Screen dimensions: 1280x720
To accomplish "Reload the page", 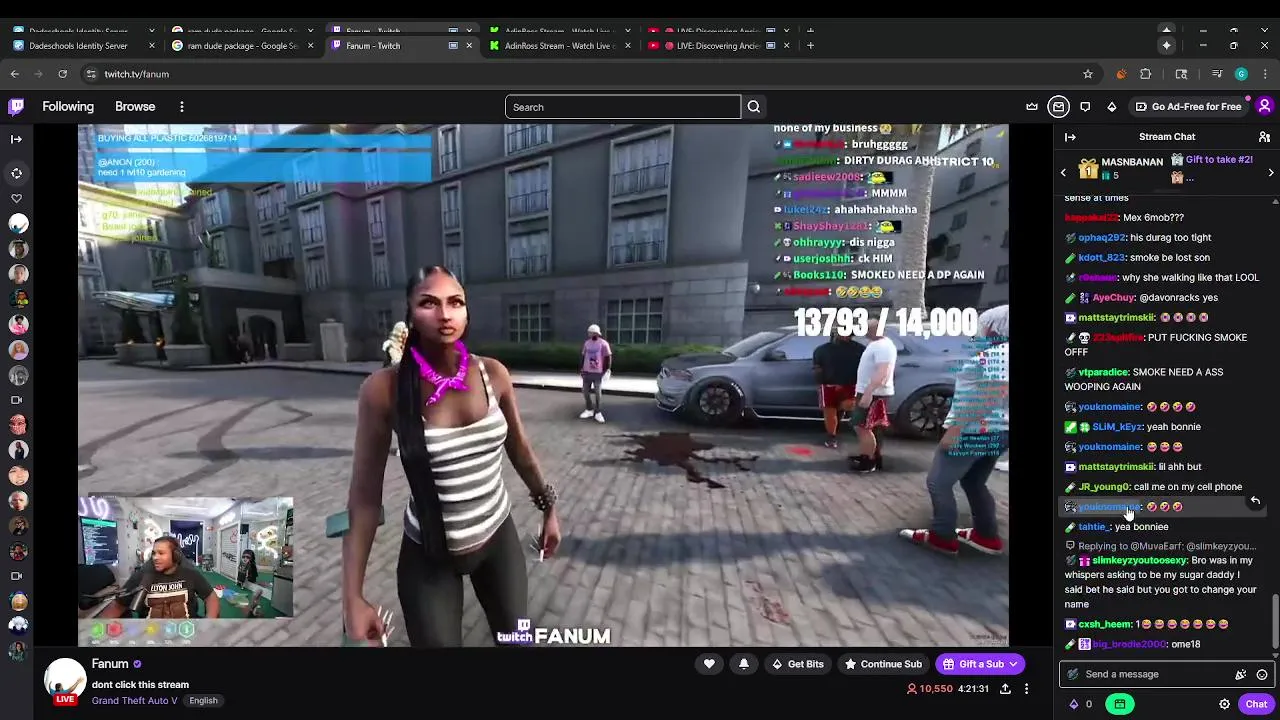I will click(62, 74).
